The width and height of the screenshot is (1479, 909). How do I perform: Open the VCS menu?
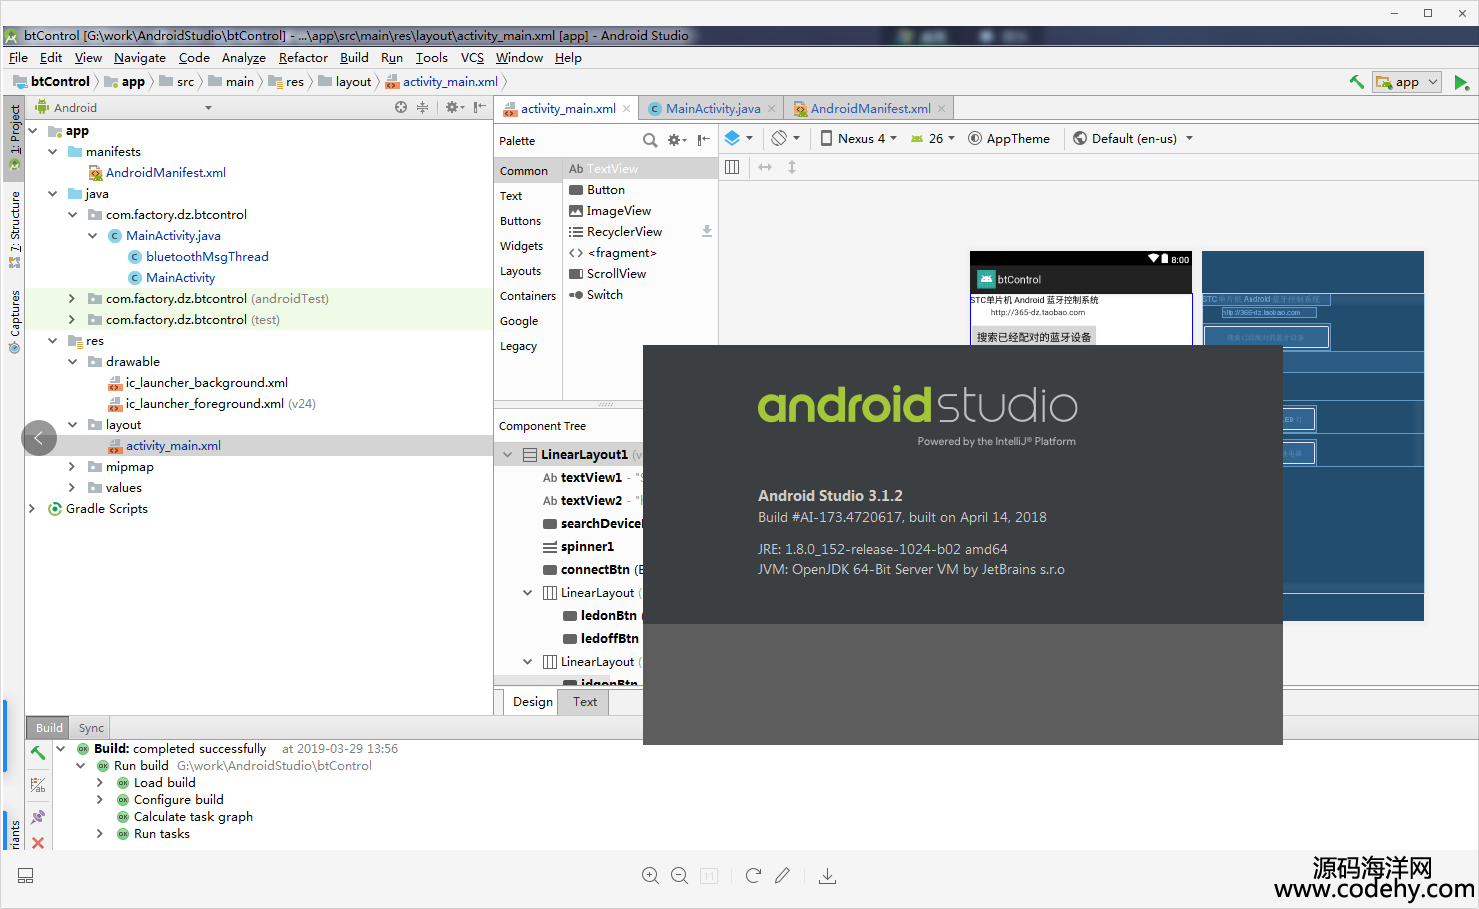472,58
